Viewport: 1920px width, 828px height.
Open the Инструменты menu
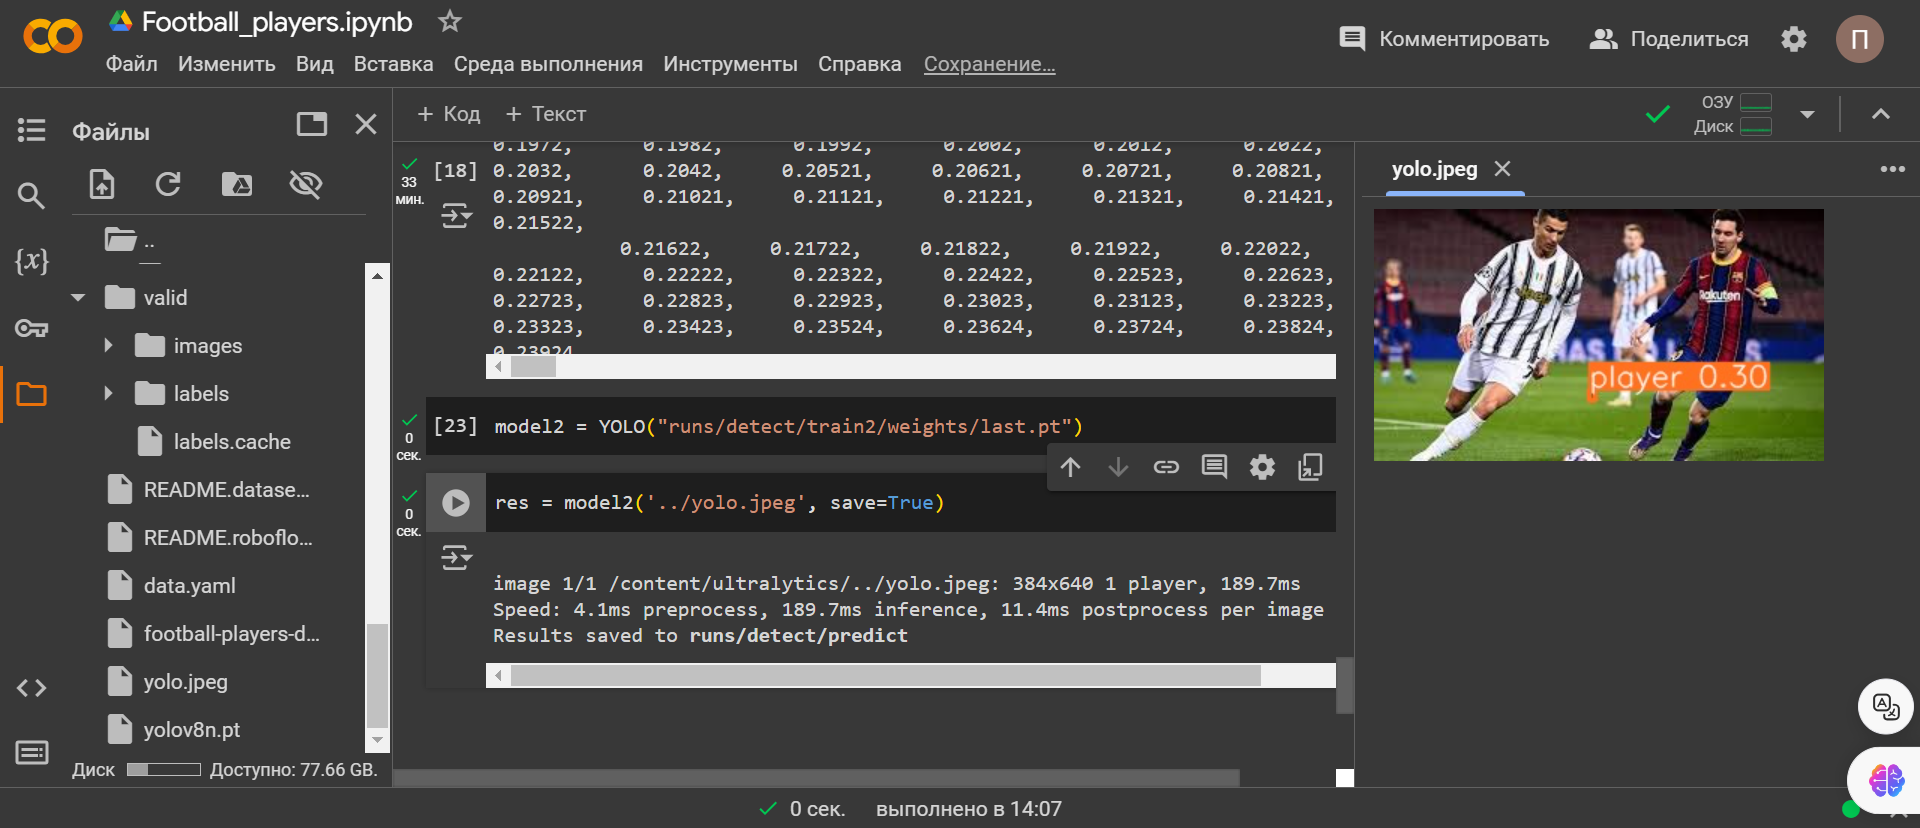coord(730,64)
